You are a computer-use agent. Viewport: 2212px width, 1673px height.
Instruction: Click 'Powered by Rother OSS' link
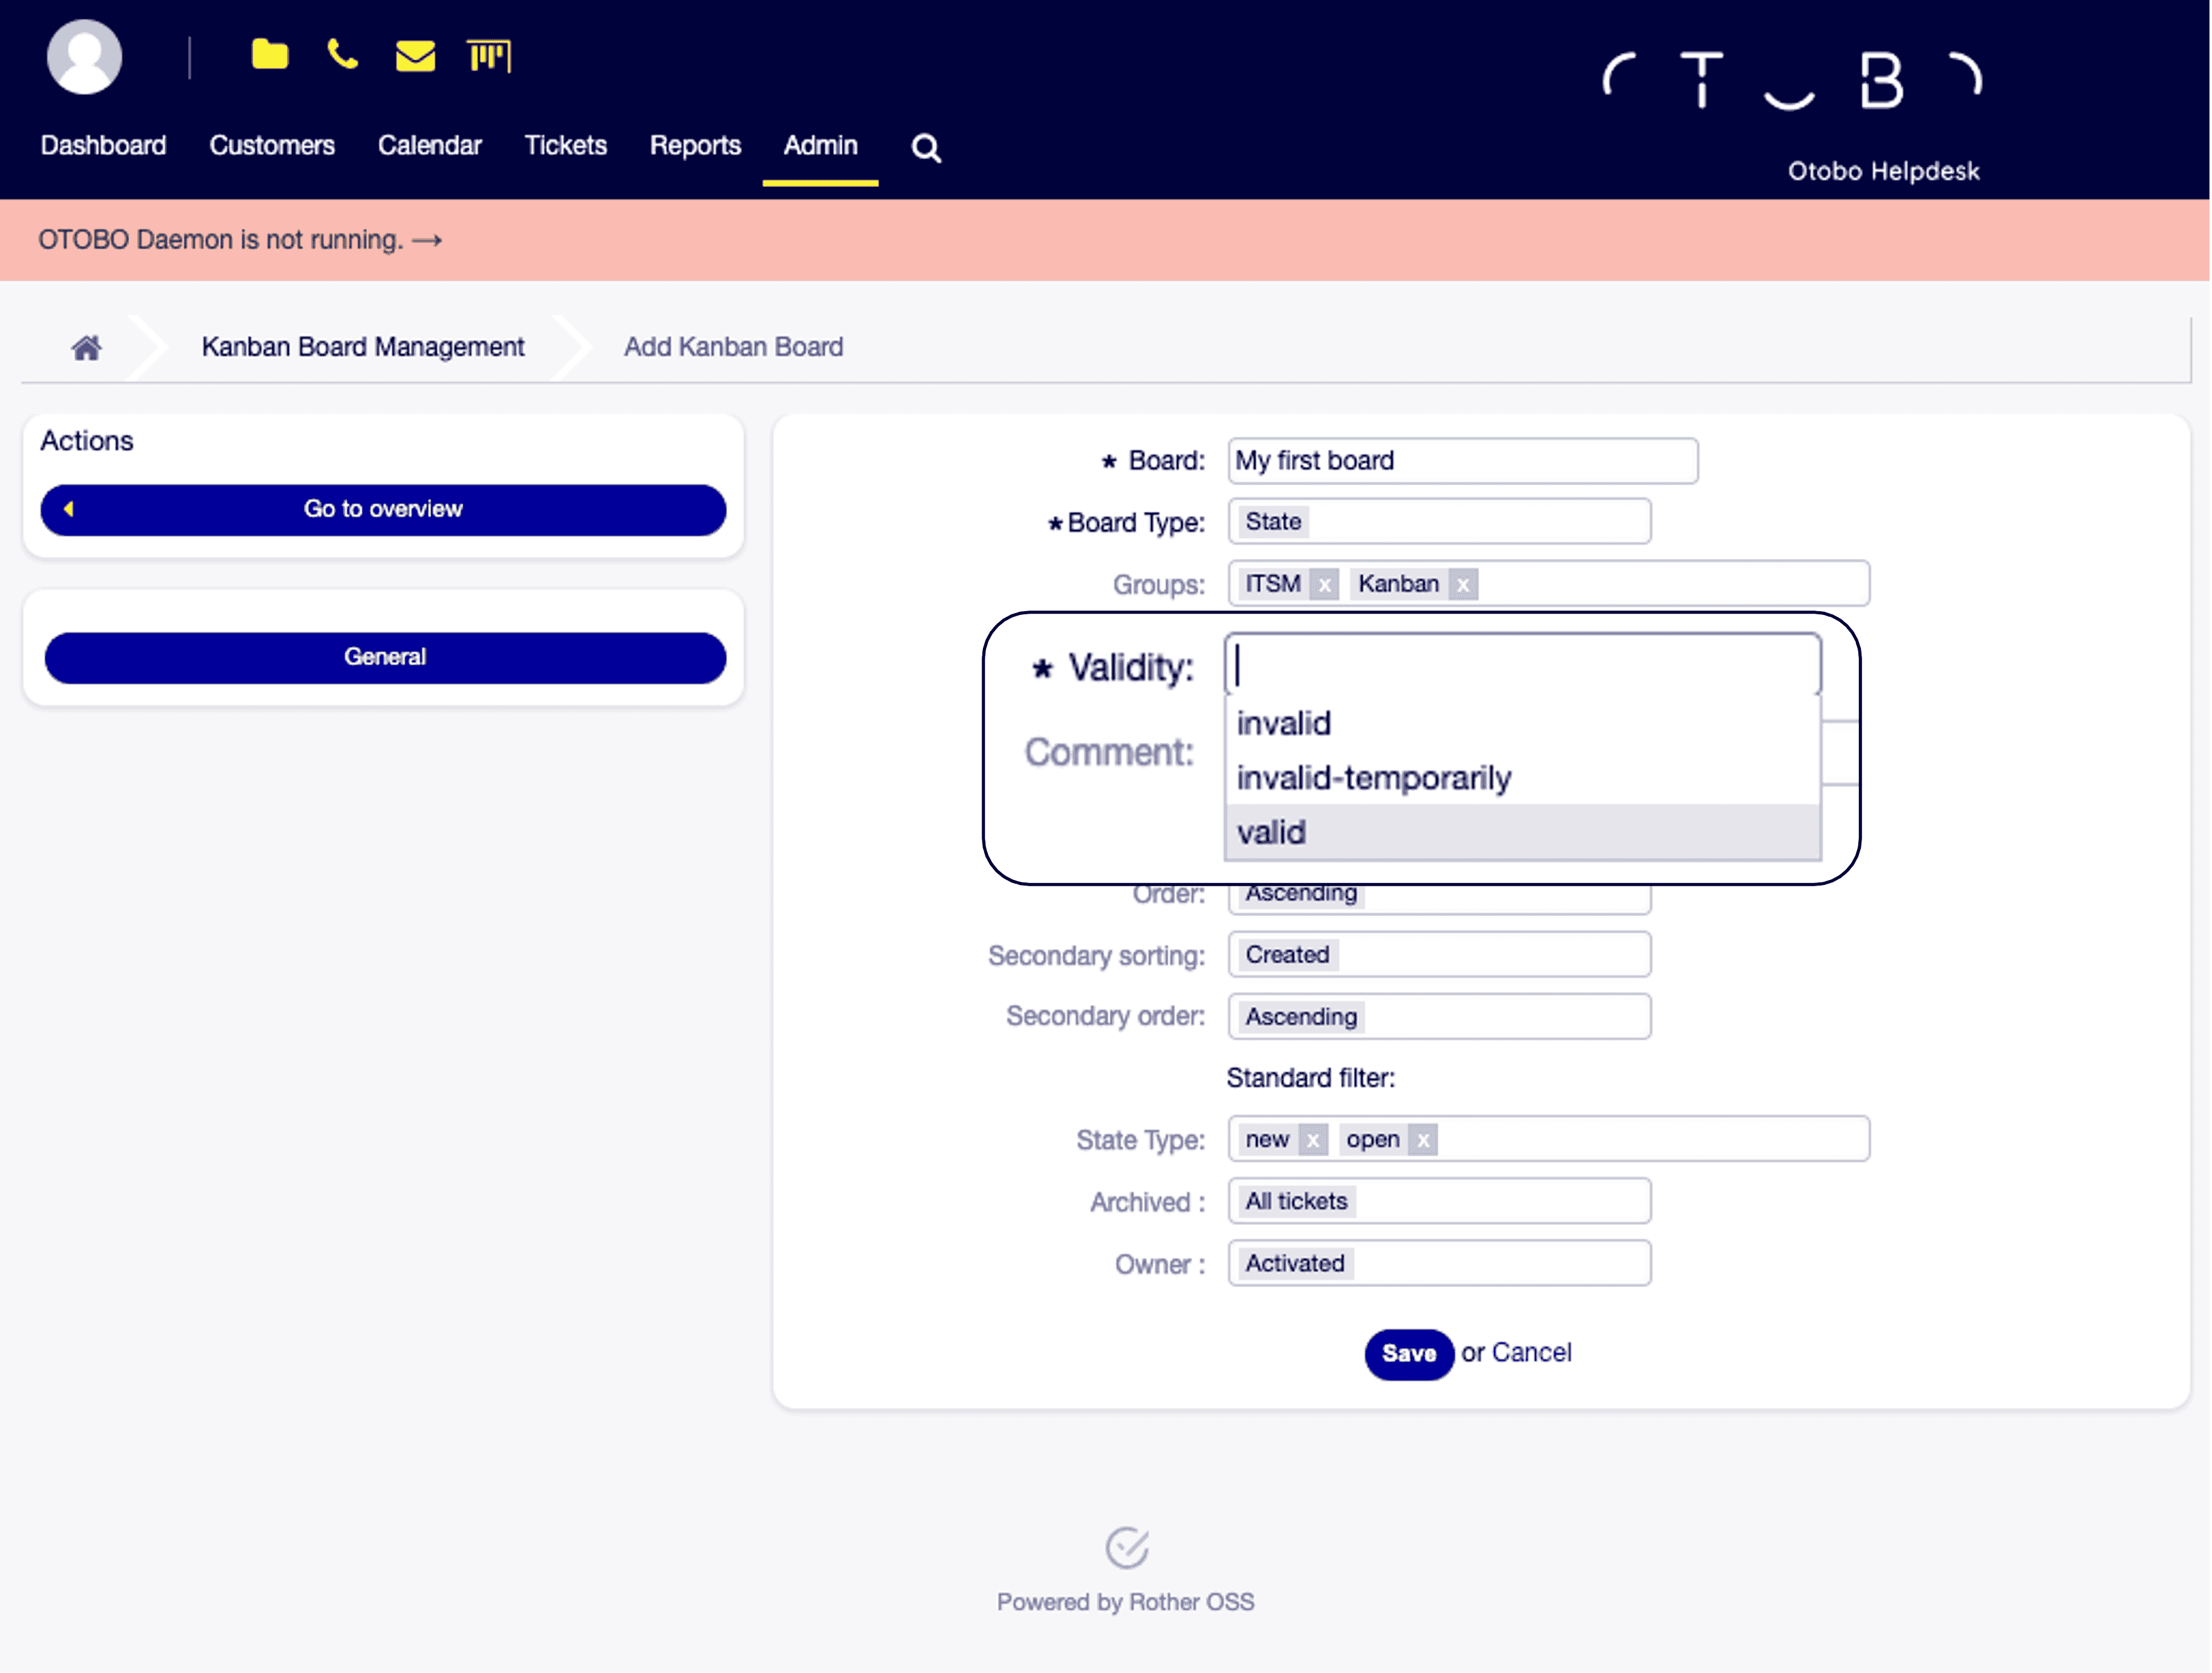click(x=1125, y=1602)
